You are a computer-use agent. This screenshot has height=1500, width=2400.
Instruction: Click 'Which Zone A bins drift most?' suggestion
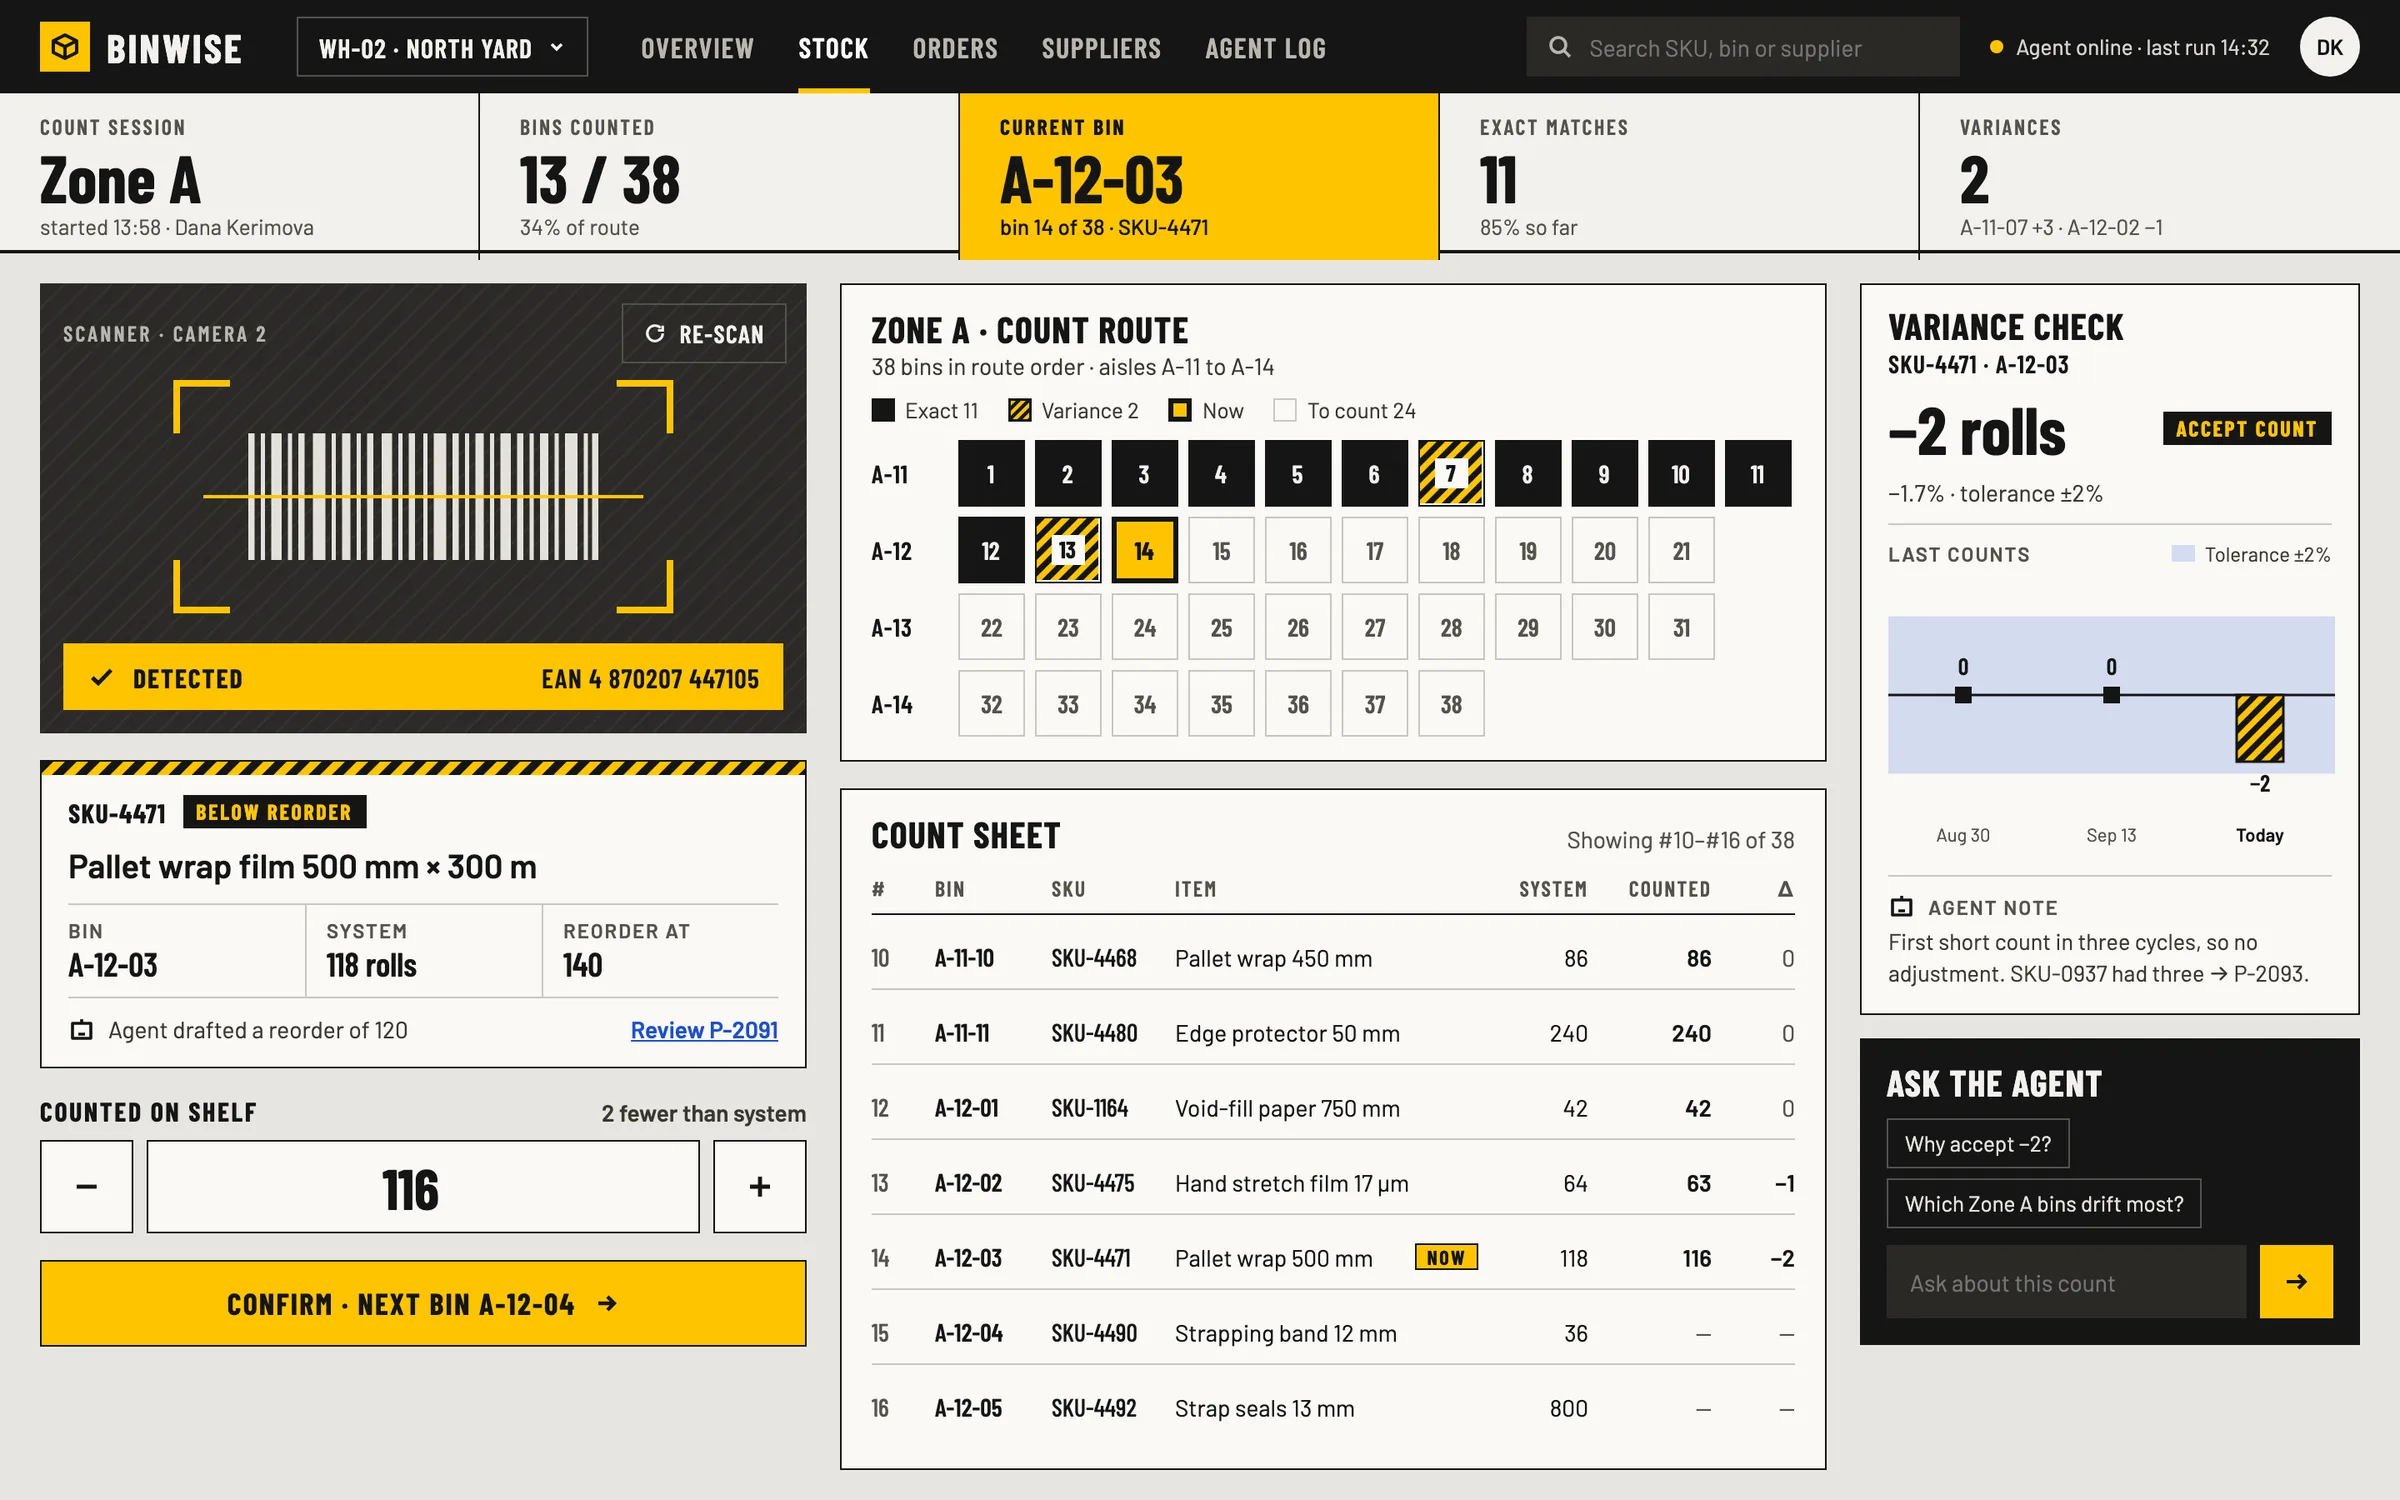(2043, 1203)
